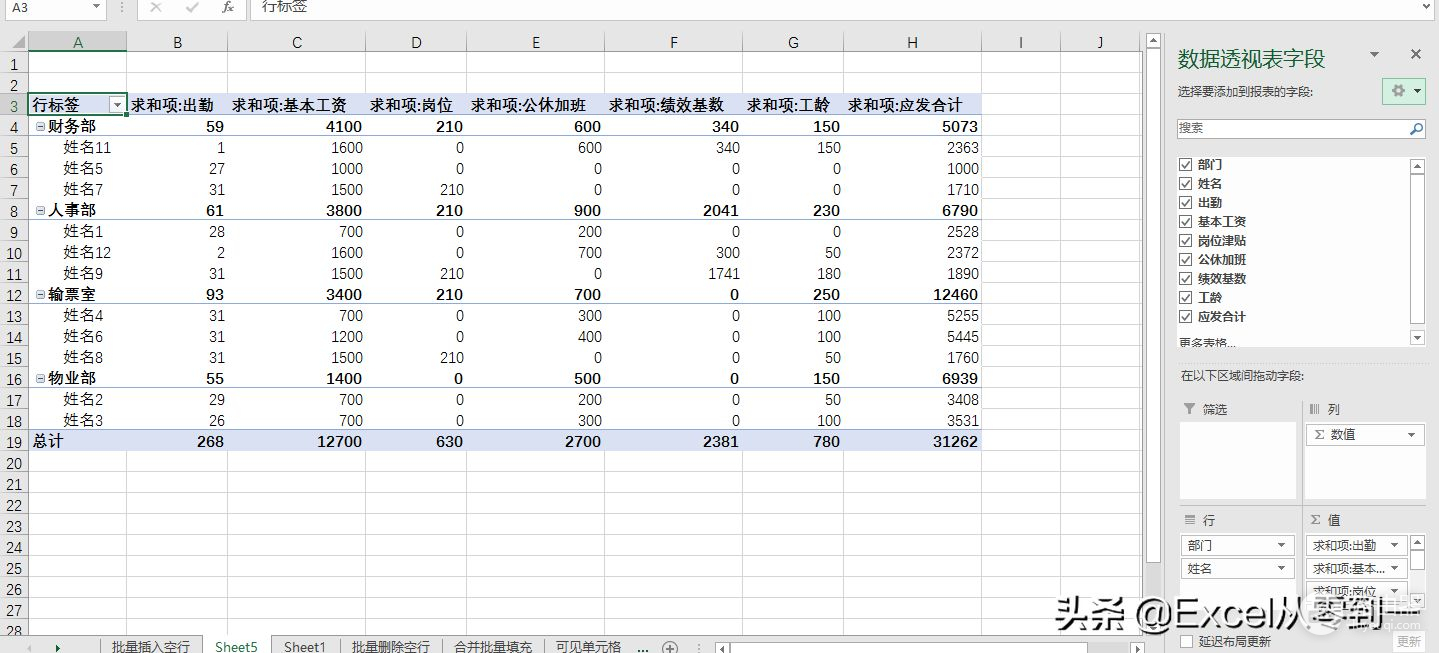The width and height of the screenshot is (1439, 653).
Task: Uncheck the 绩效基数 field checkbox
Action: (x=1185, y=279)
